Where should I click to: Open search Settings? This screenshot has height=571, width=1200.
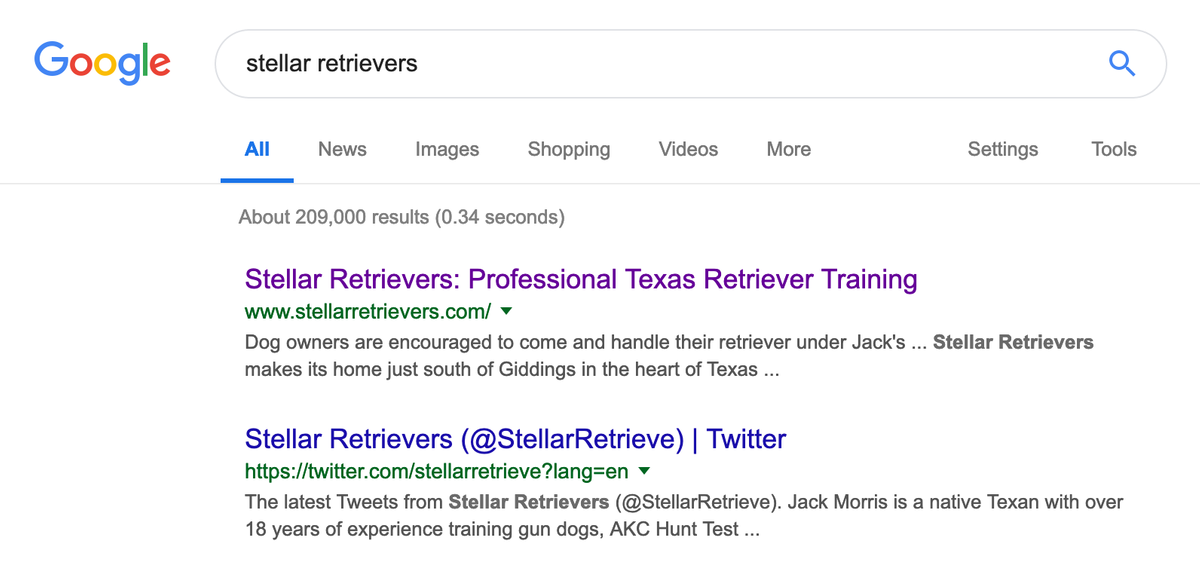point(1002,149)
